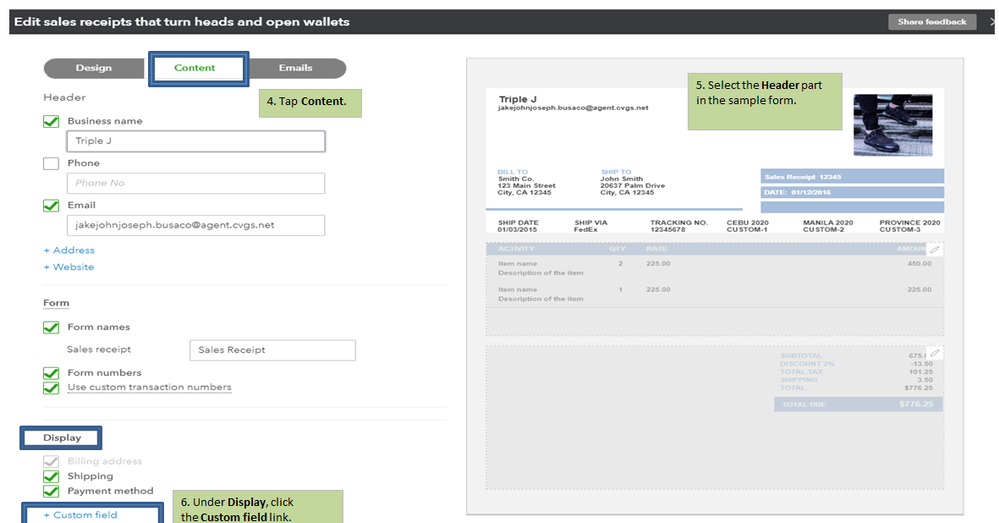The image size is (999, 523).
Task: Toggle Use custom transaction numbers checkbox
Action: coord(51,387)
